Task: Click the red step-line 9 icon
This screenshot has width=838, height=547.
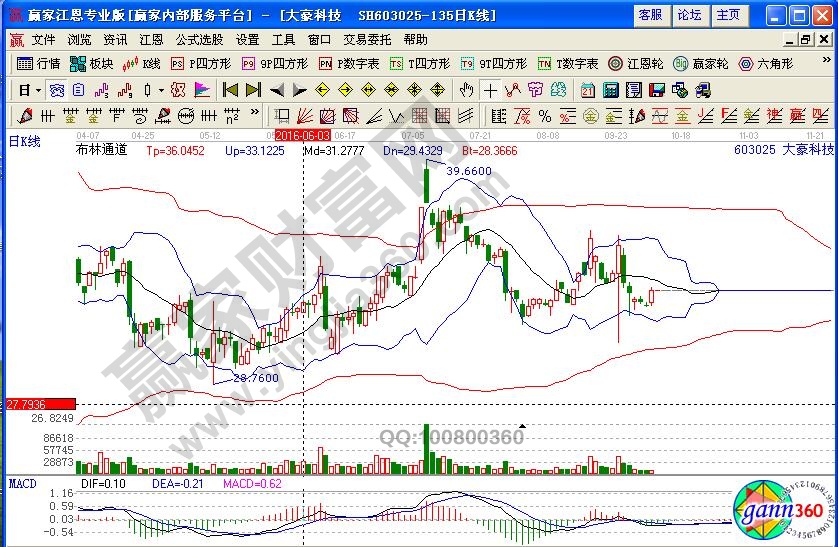Action: [125, 90]
